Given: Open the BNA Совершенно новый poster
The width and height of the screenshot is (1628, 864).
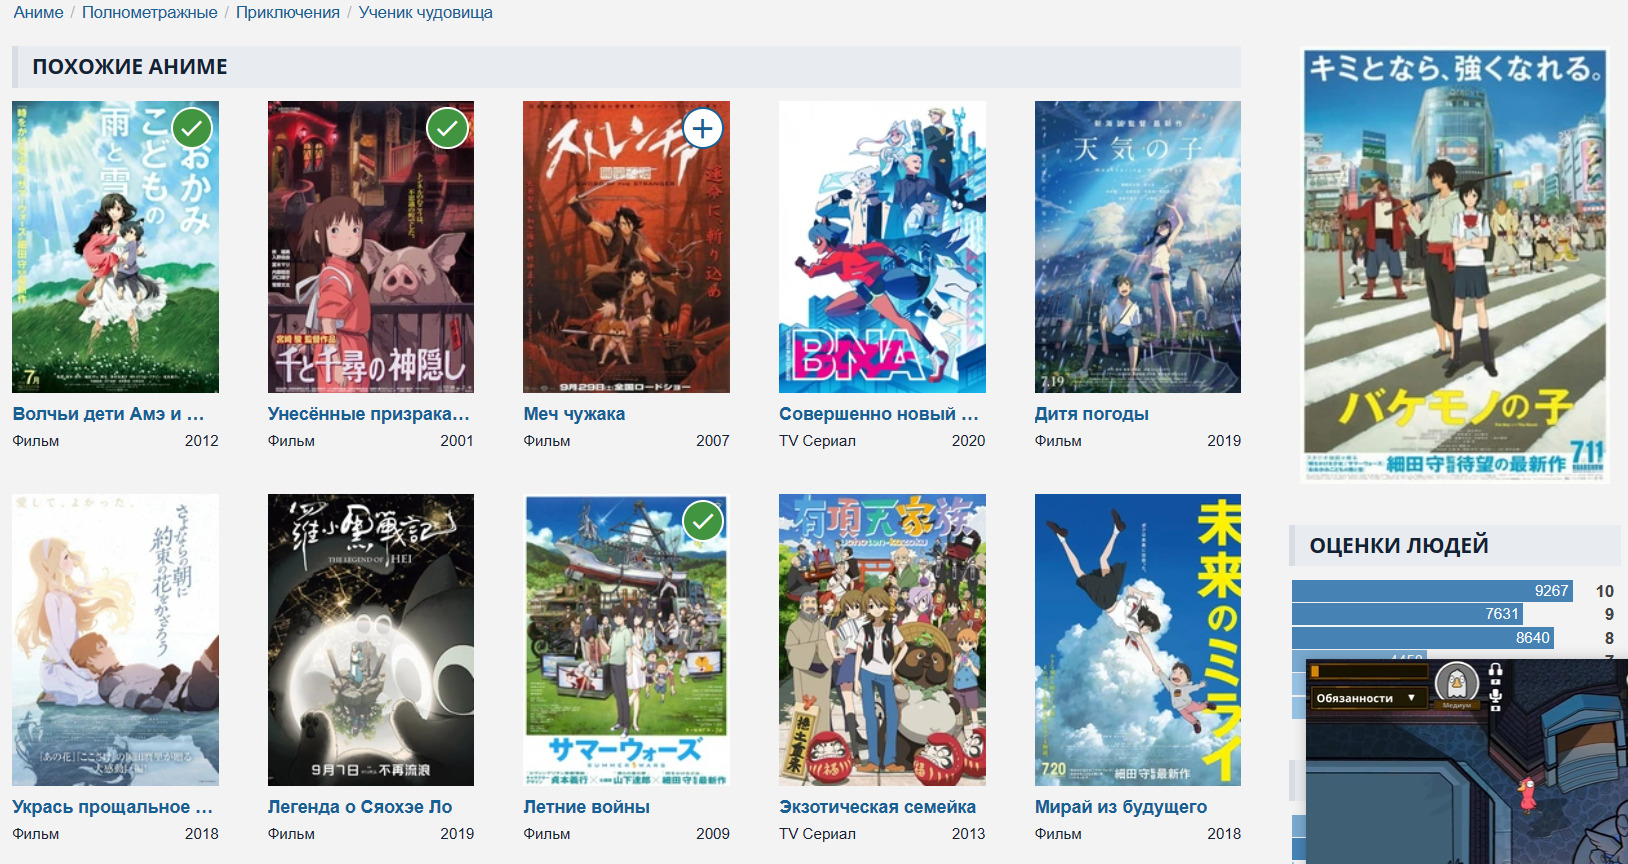Looking at the screenshot, I should (882, 247).
